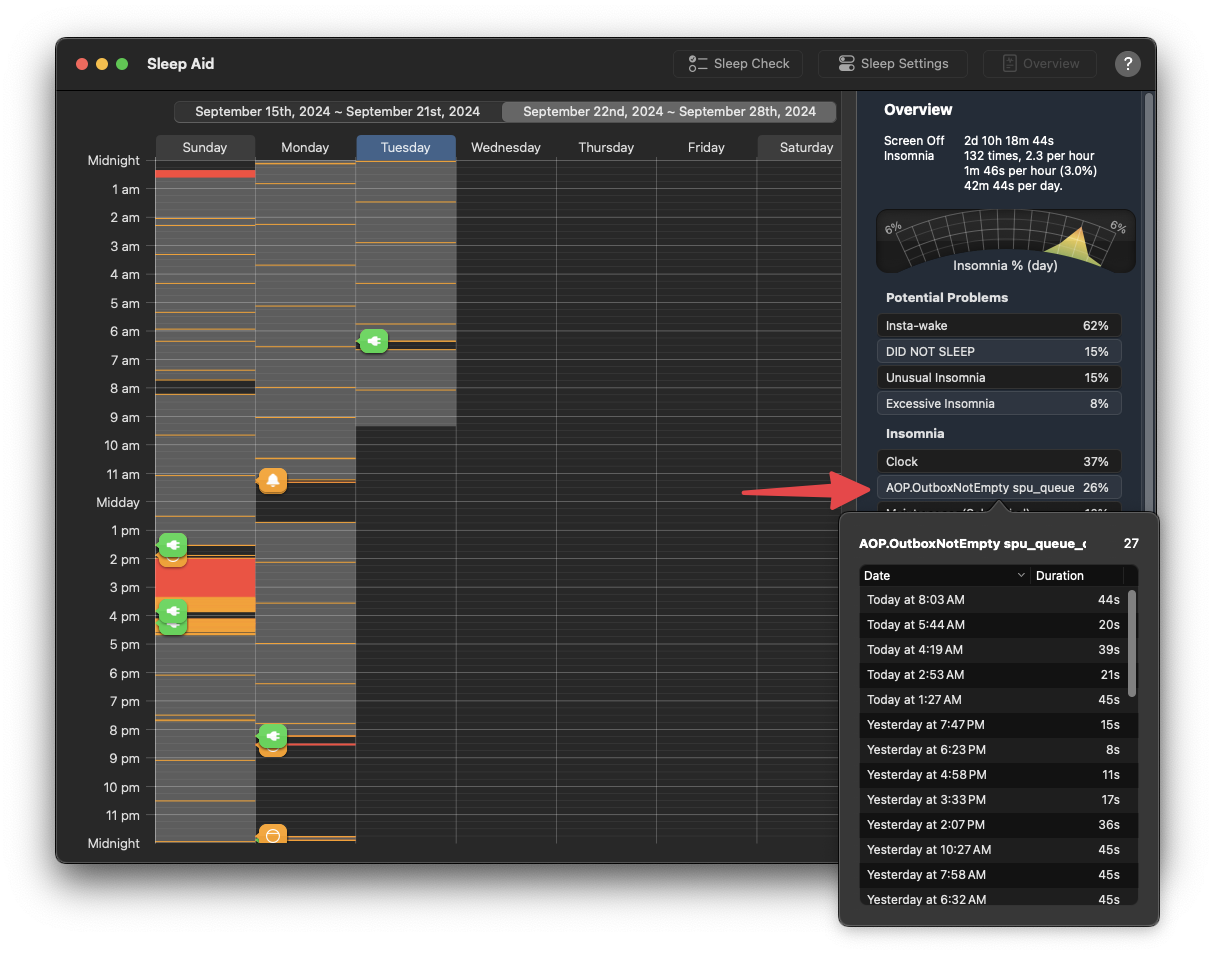Select the Yesterday at 7:47 PM entry
This screenshot has width=1212, height=966.
point(992,725)
